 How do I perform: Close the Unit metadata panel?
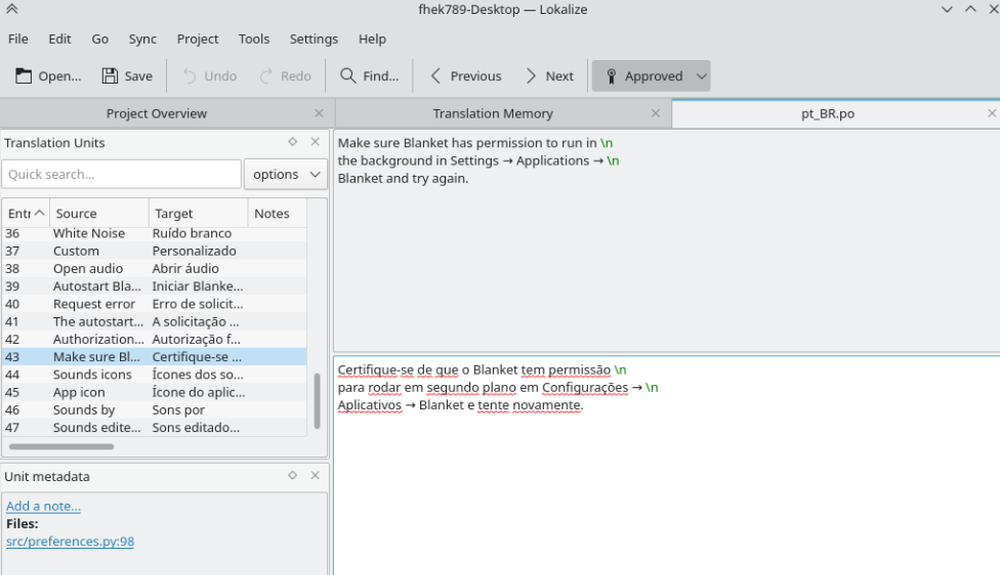315,475
